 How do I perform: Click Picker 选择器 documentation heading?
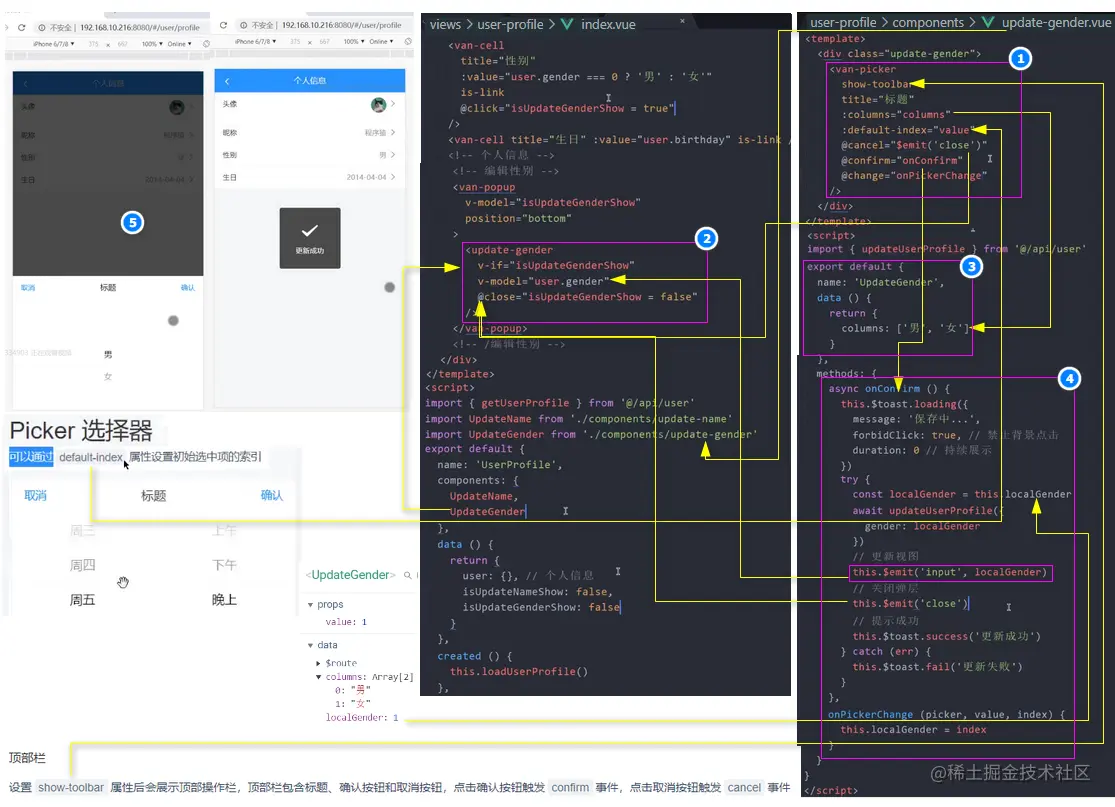81,431
